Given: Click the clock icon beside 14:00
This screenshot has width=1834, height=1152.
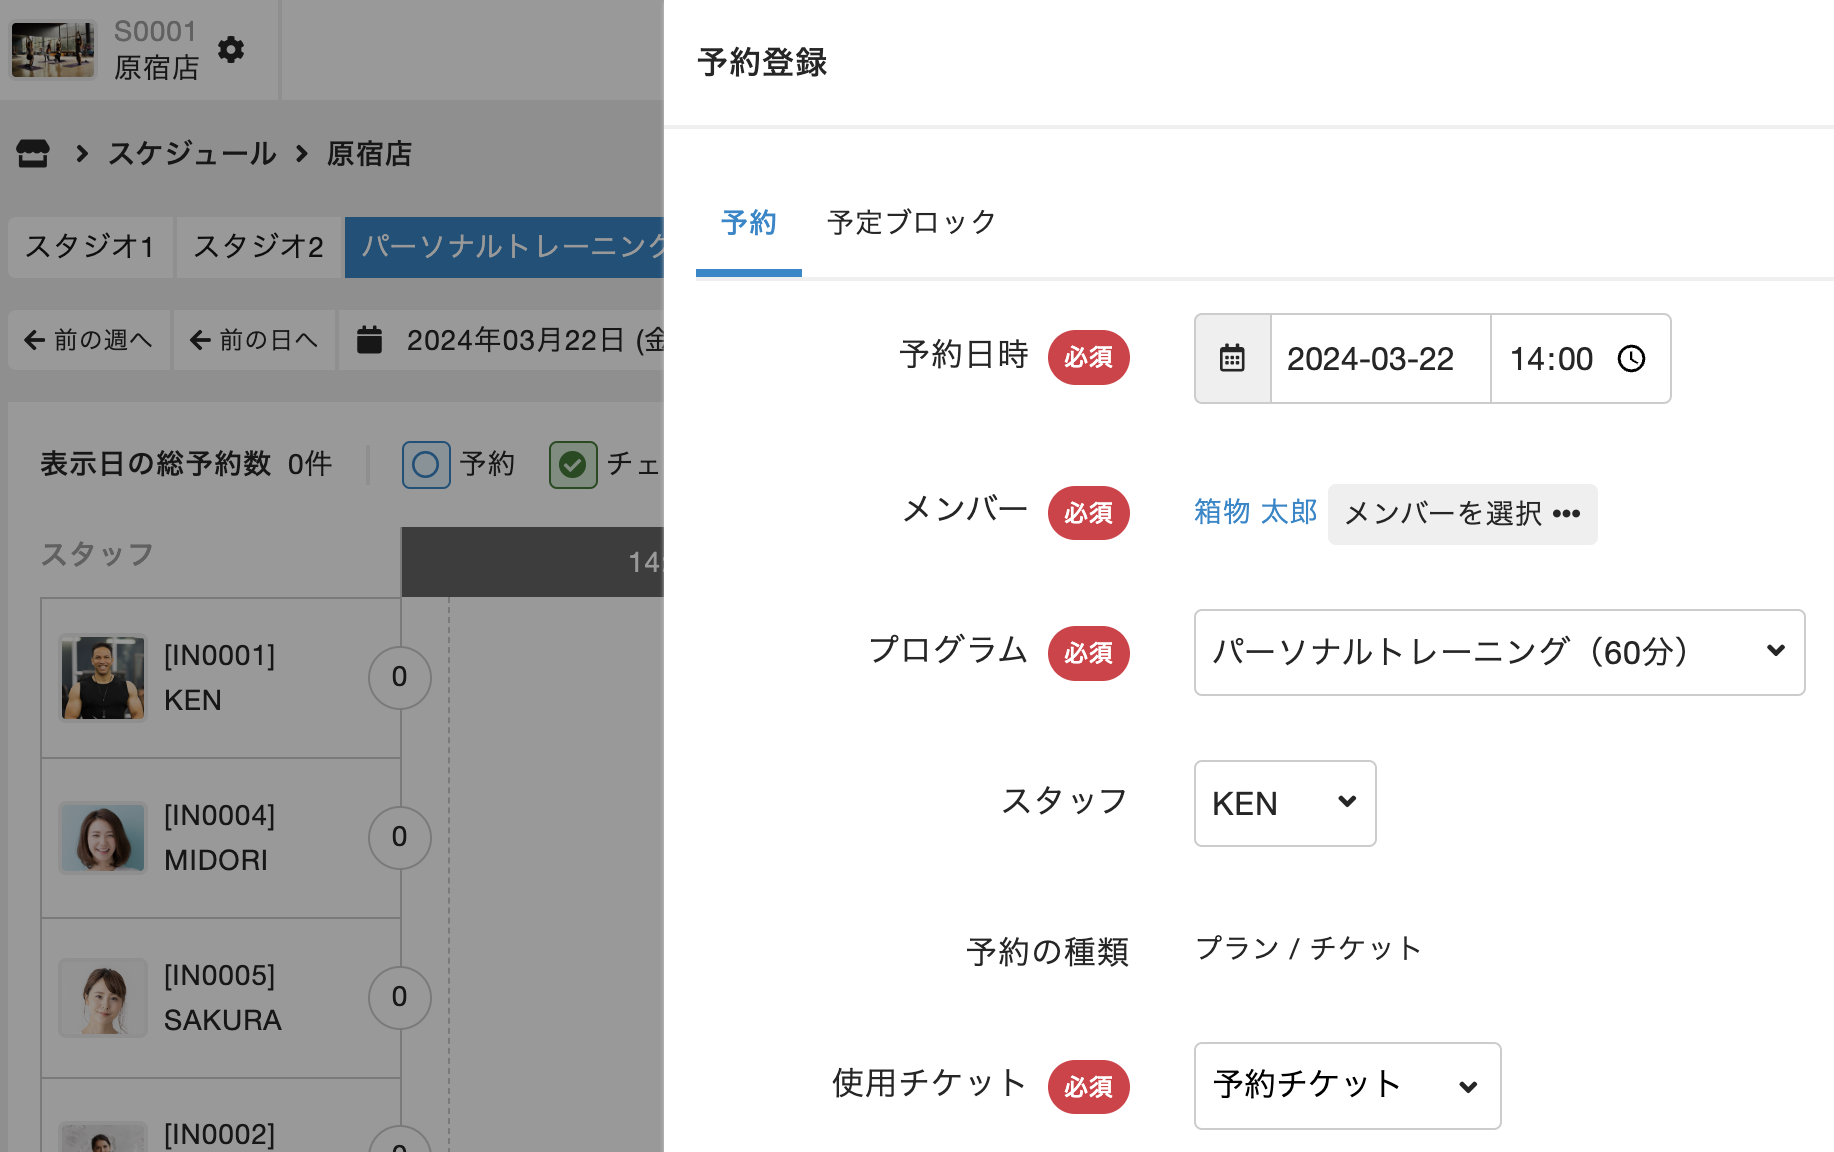Looking at the screenshot, I should pos(1631,359).
